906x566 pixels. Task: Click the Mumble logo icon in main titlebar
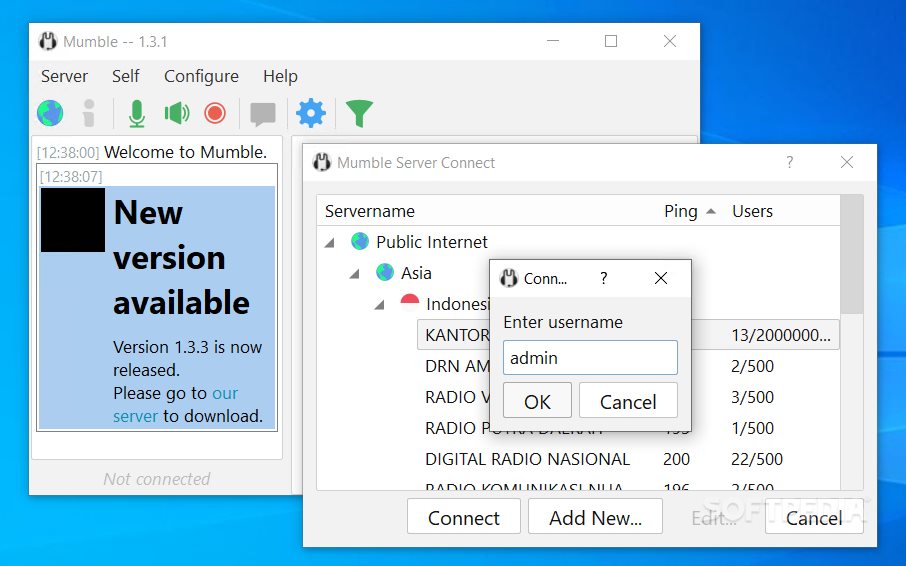[x=48, y=41]
